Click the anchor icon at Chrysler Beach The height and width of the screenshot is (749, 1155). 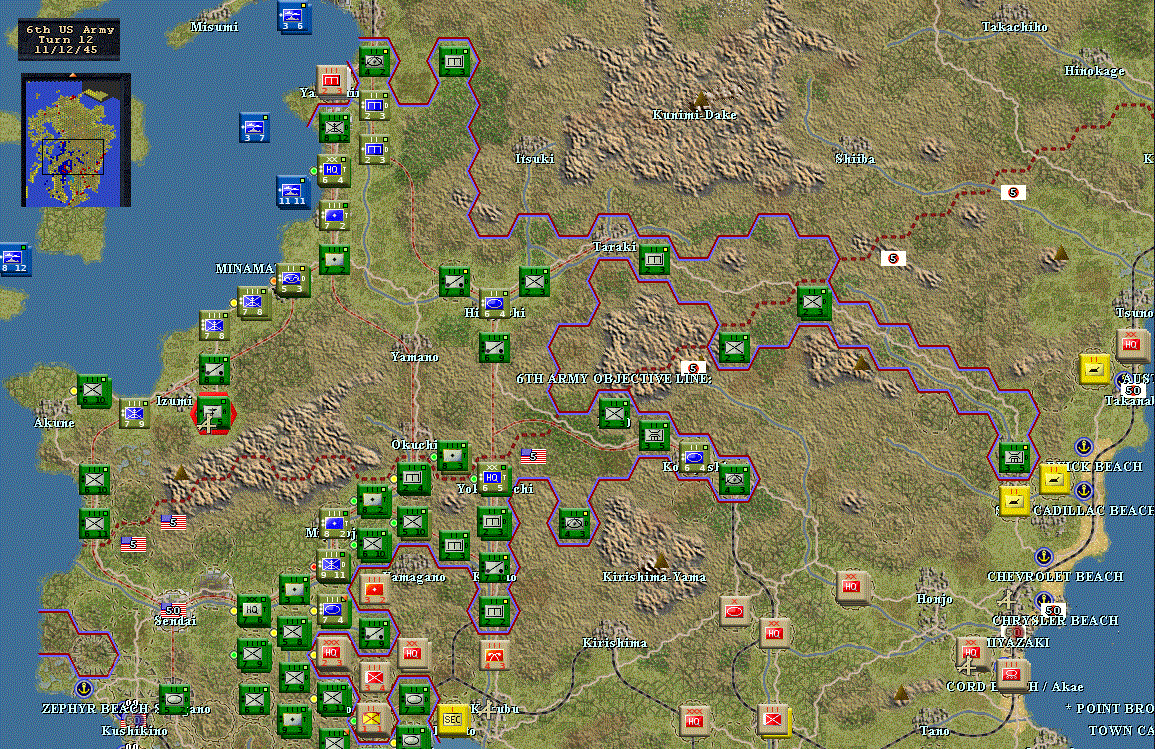[1043, 600]
